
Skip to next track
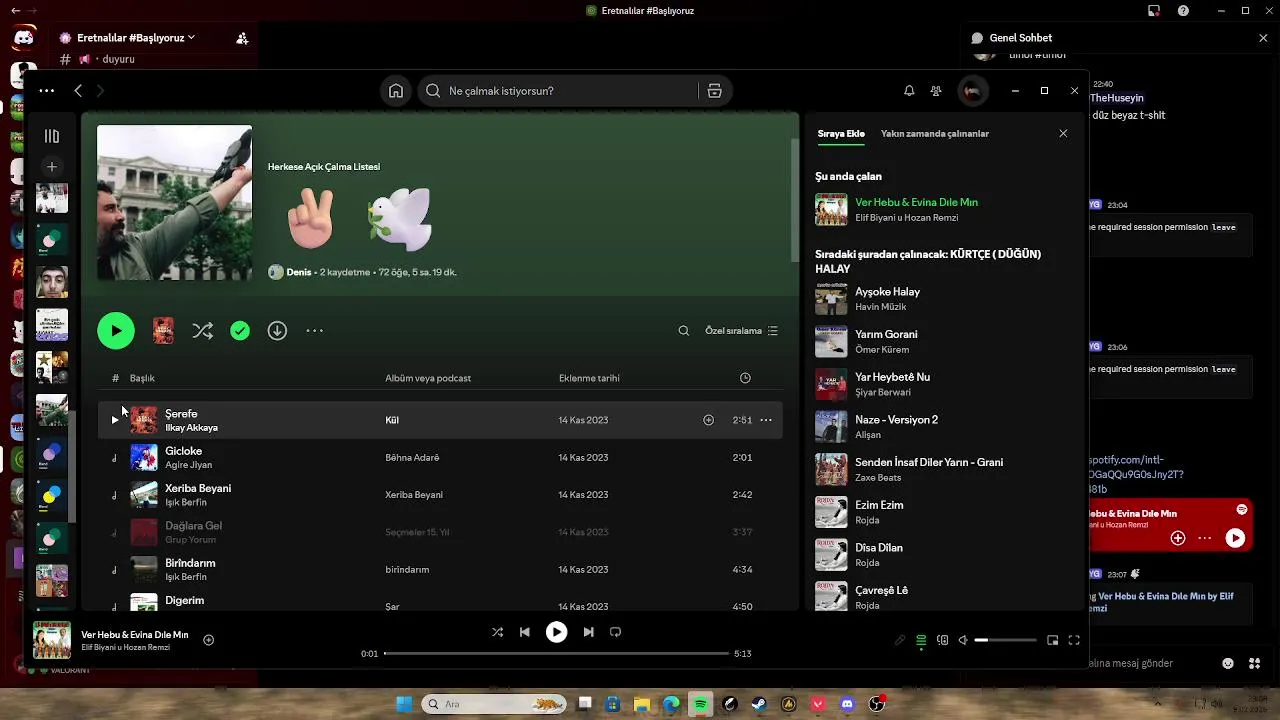(x=588, y=632)
